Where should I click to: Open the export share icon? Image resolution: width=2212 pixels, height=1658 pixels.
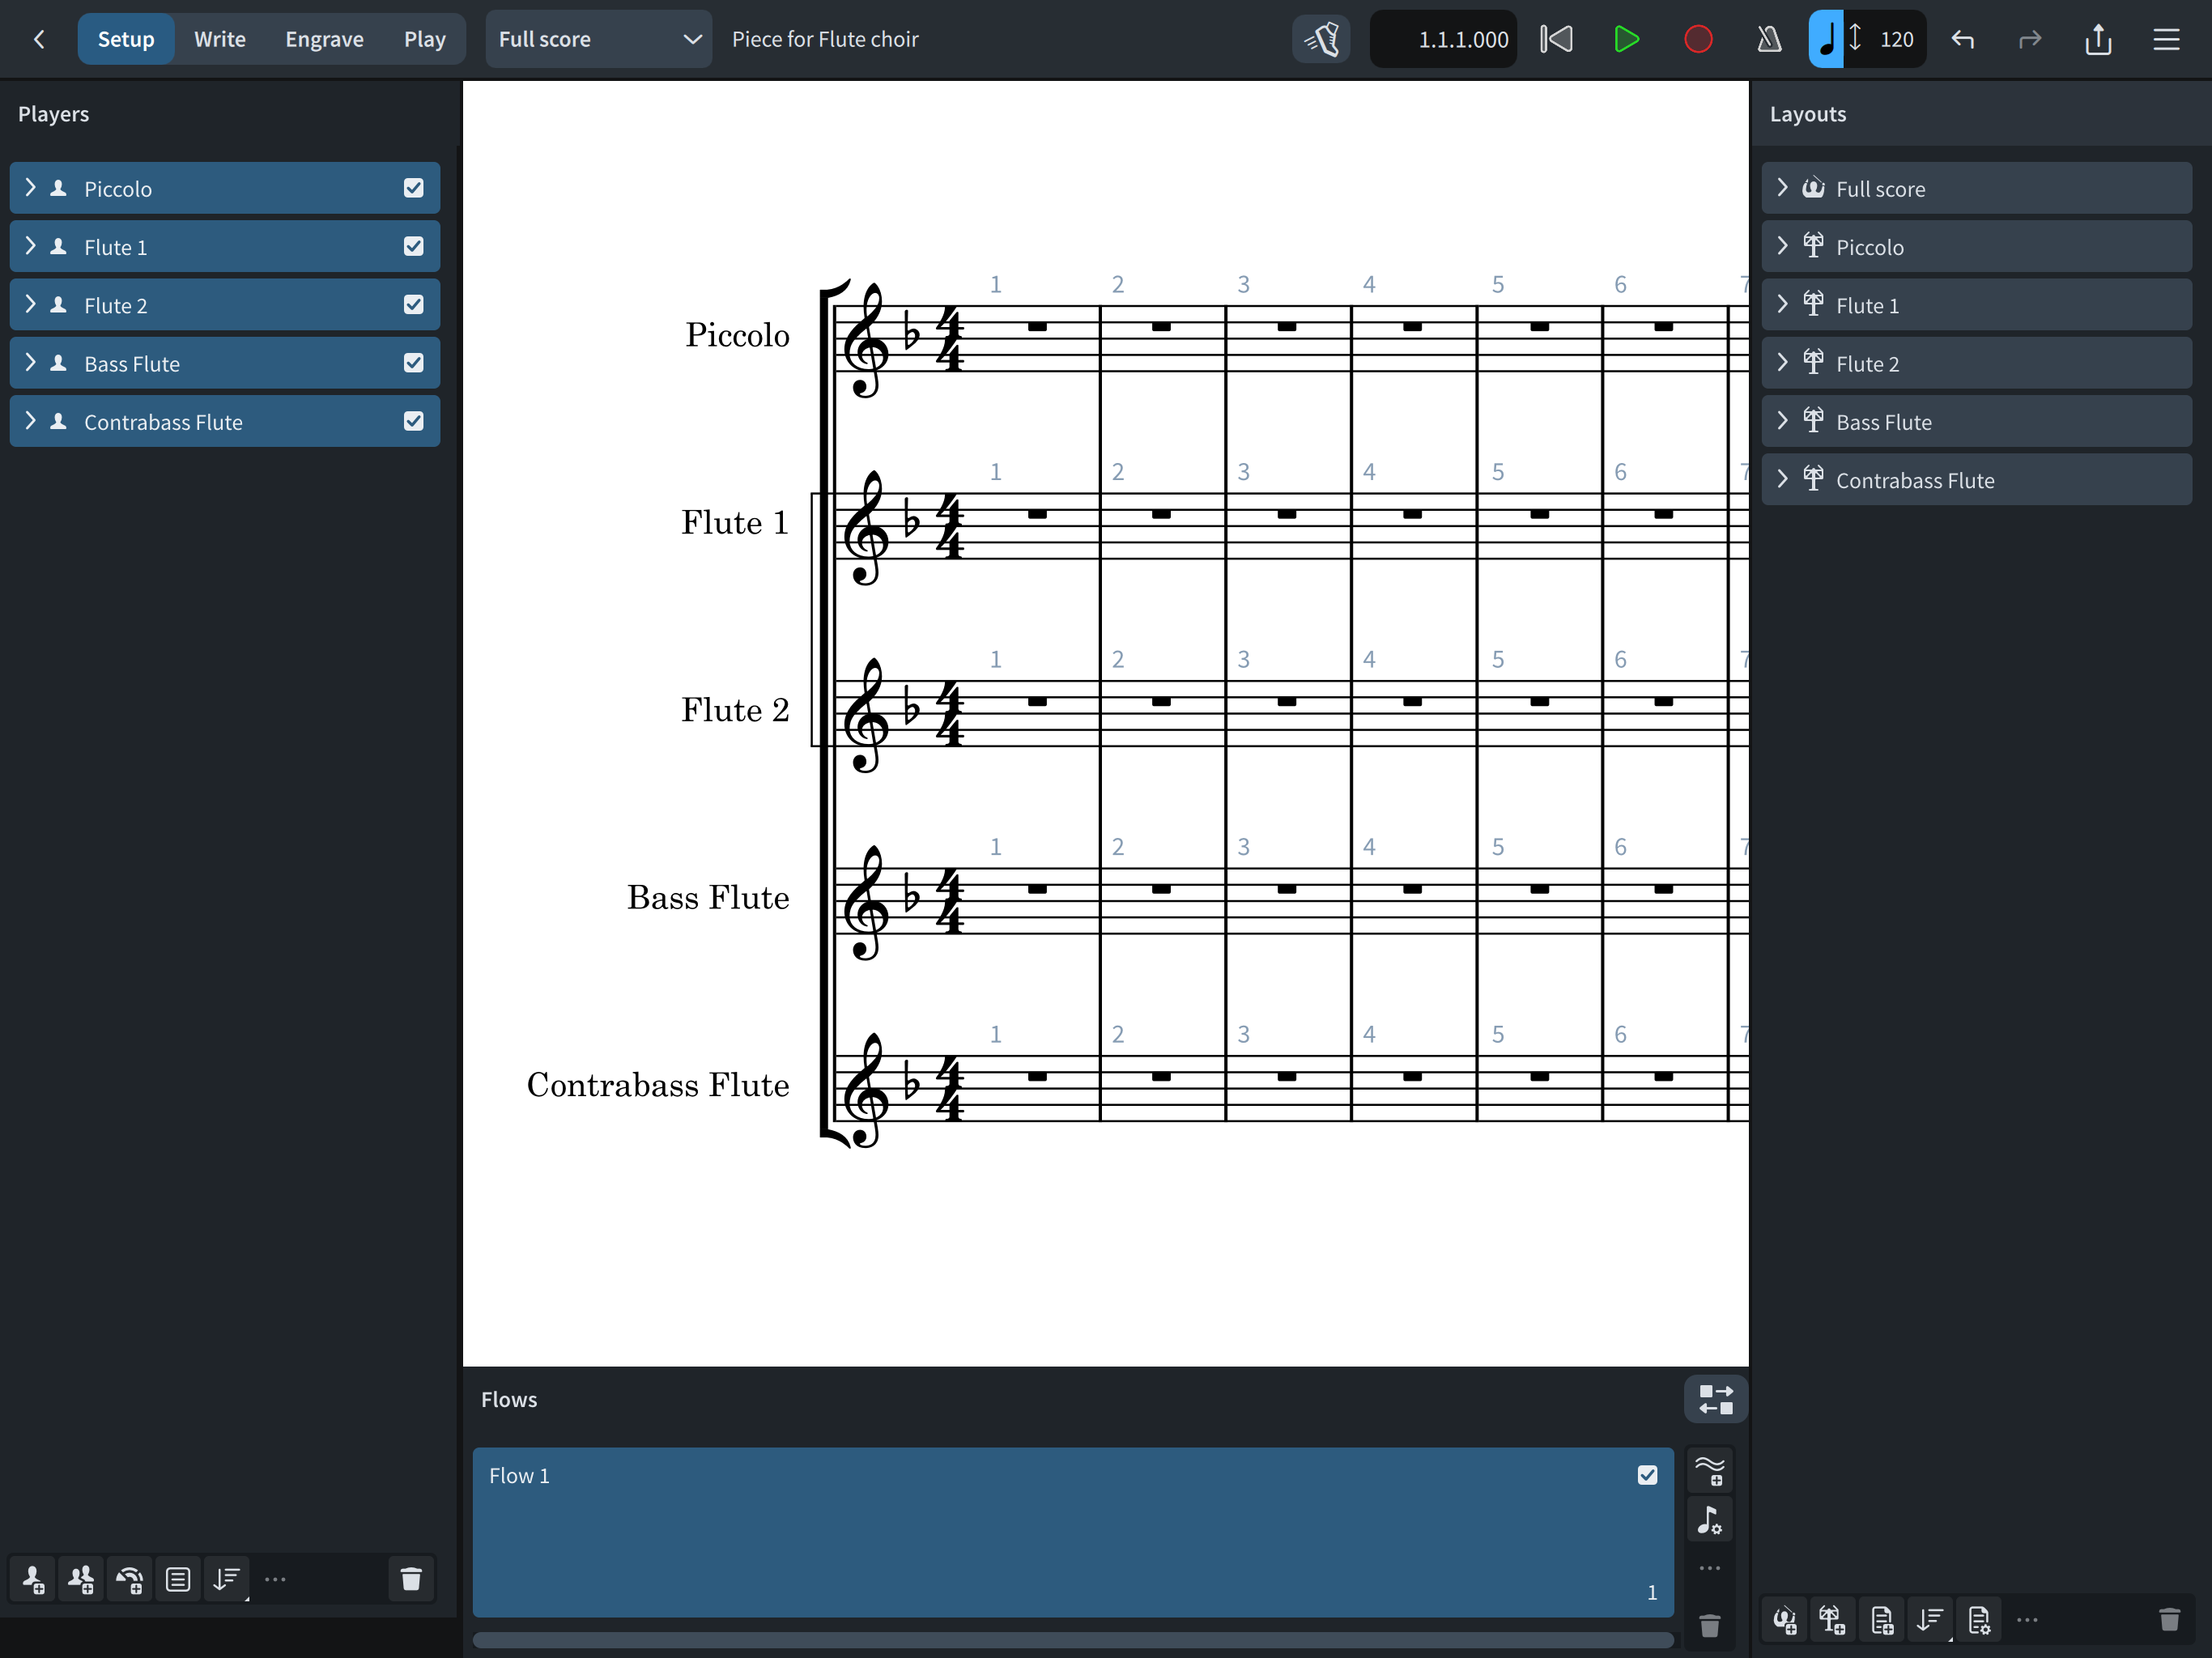[2098, 39]
